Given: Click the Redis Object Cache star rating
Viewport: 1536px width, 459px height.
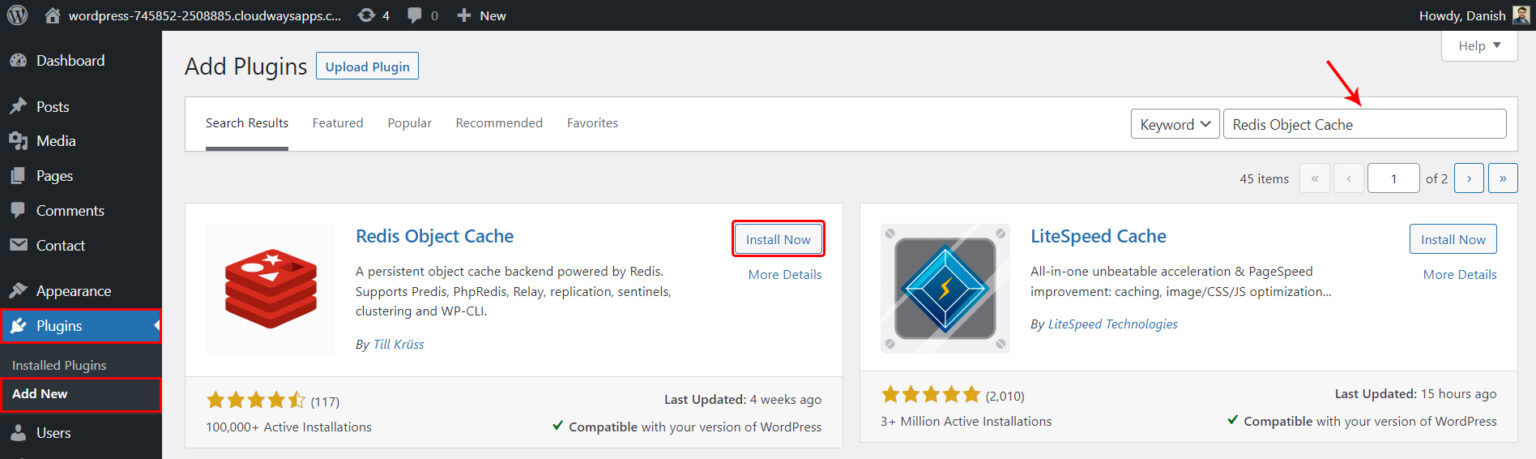Looking at the screenshot, I should click(256, 401).
